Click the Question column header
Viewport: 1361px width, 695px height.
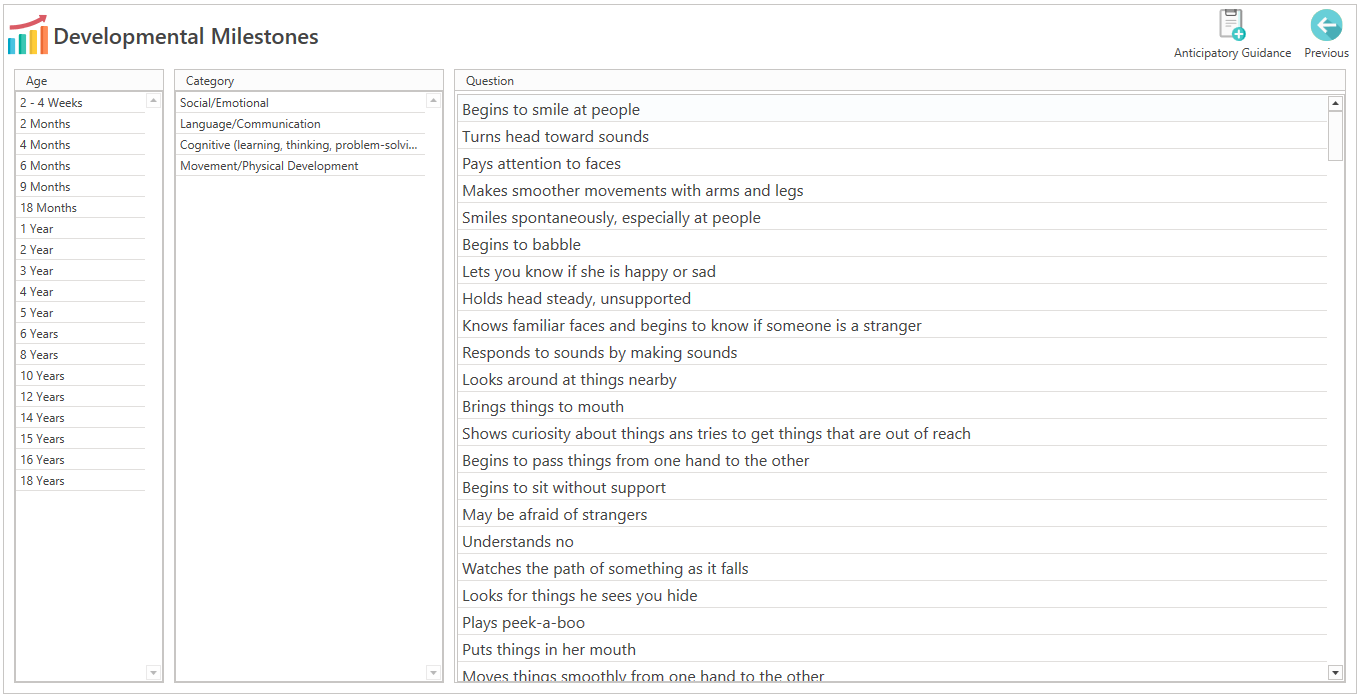click(x=900, y=81)
